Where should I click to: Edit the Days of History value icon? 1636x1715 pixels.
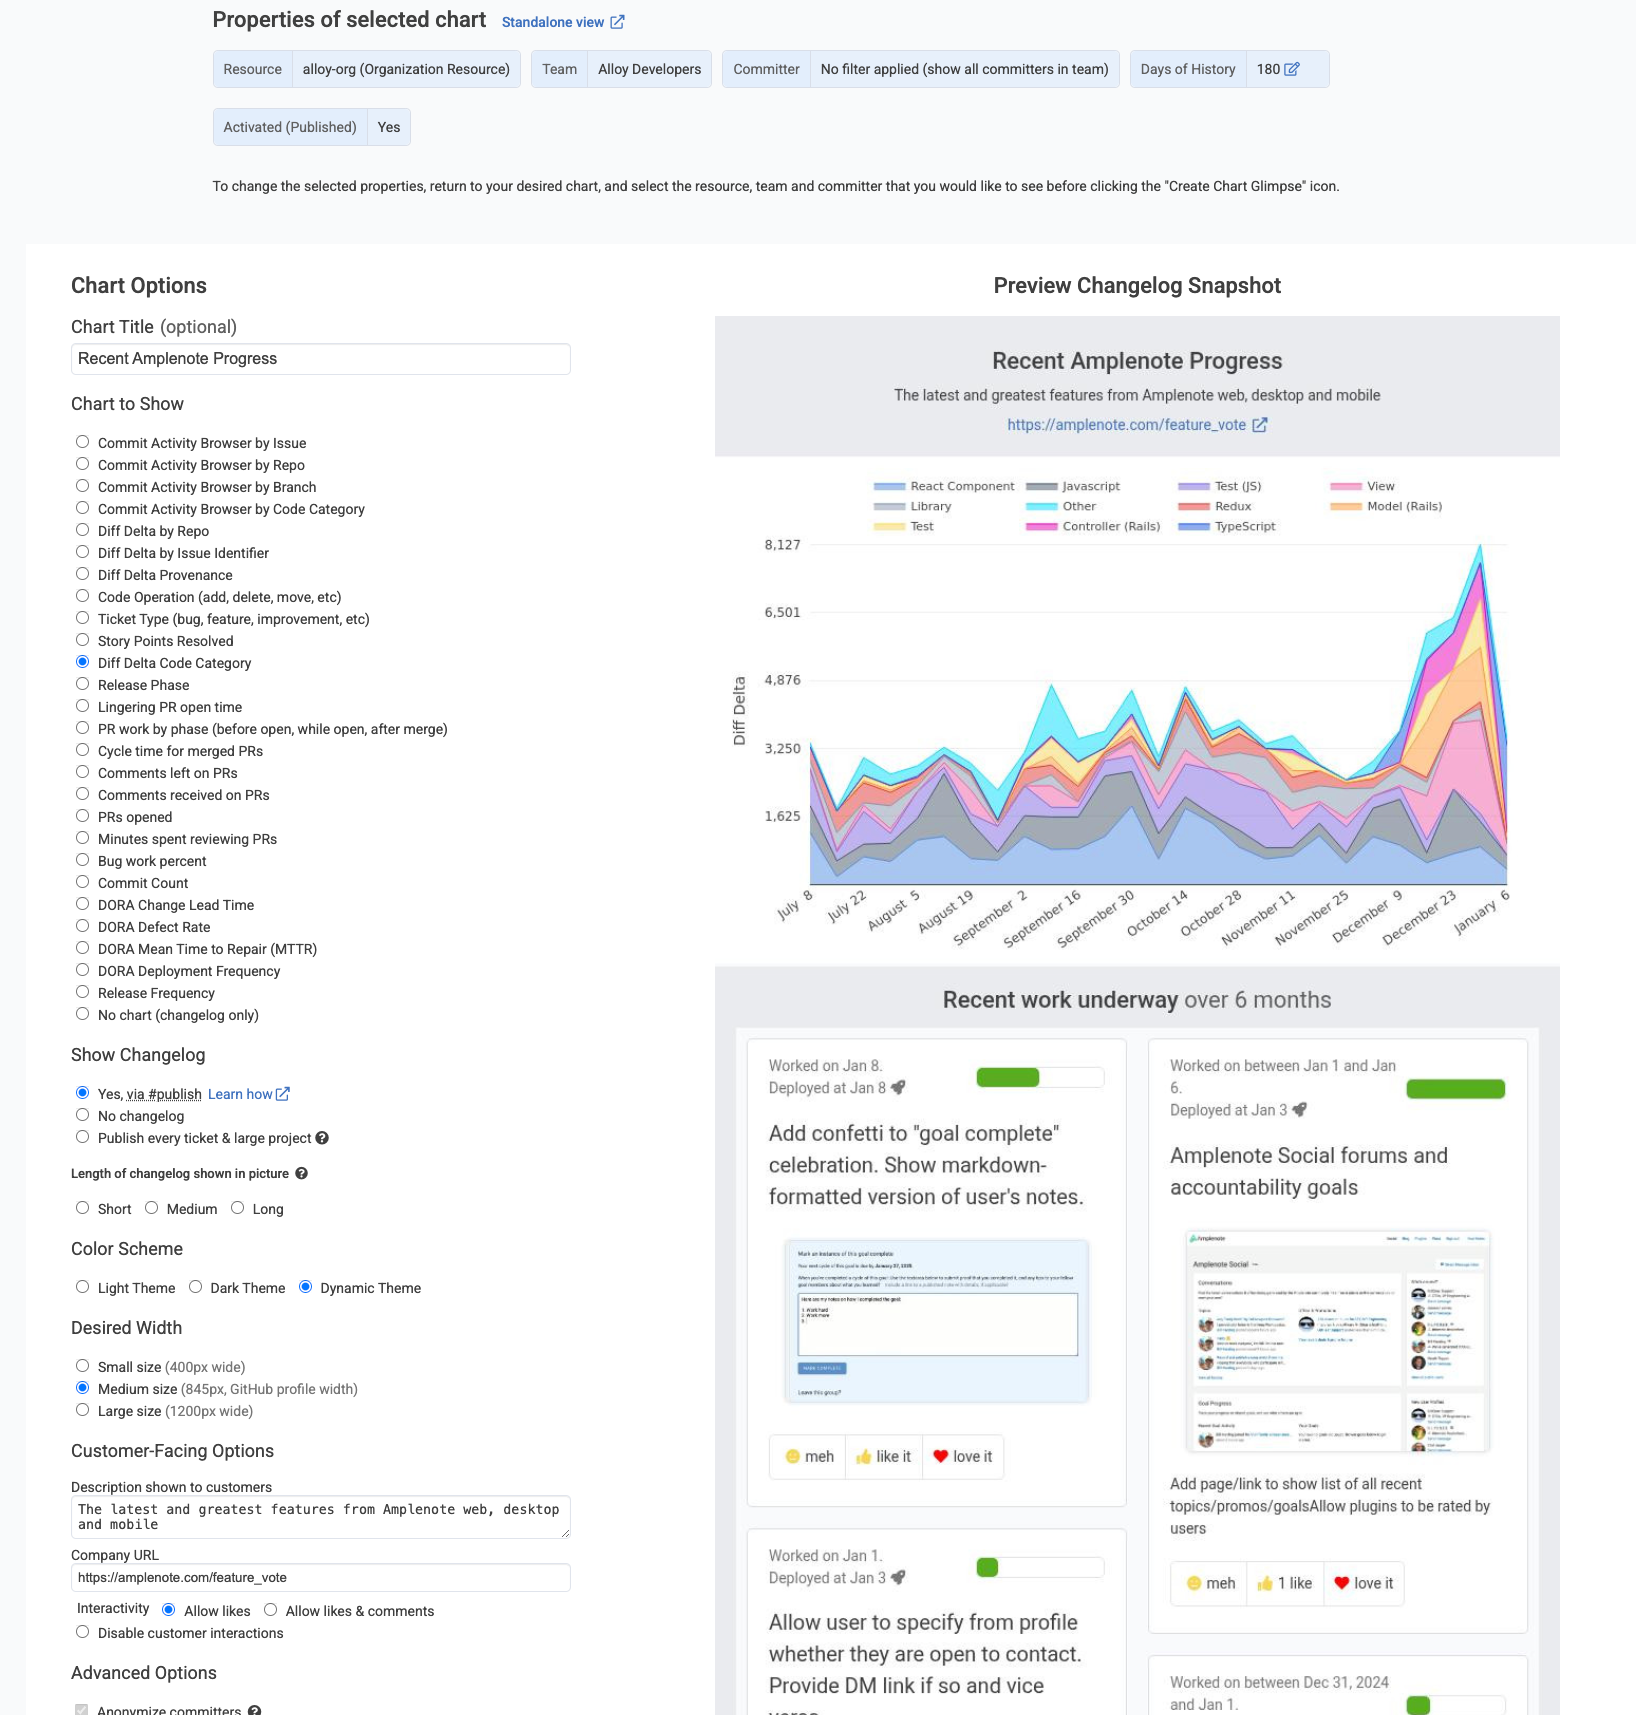[x=1292, y=69]
